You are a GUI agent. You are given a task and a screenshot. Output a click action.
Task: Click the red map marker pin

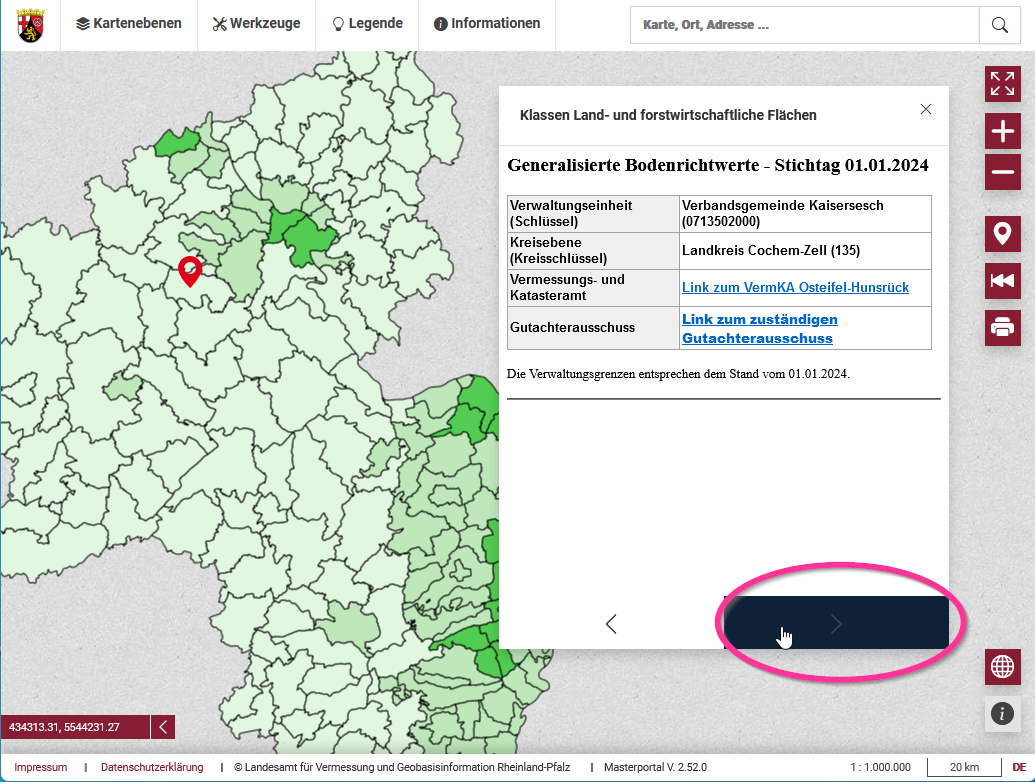(189, 270)
